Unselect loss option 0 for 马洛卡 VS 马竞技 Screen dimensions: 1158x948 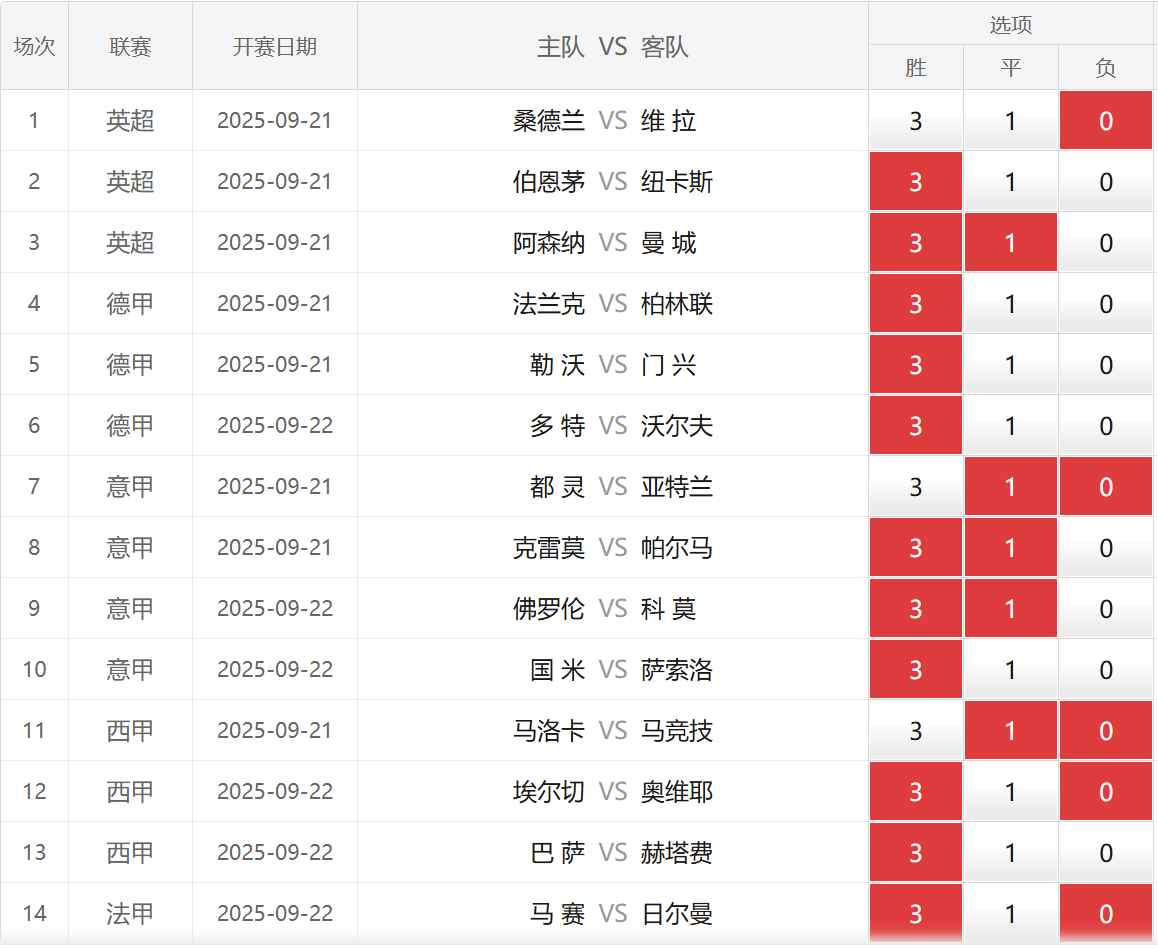tap(1106, 731)
